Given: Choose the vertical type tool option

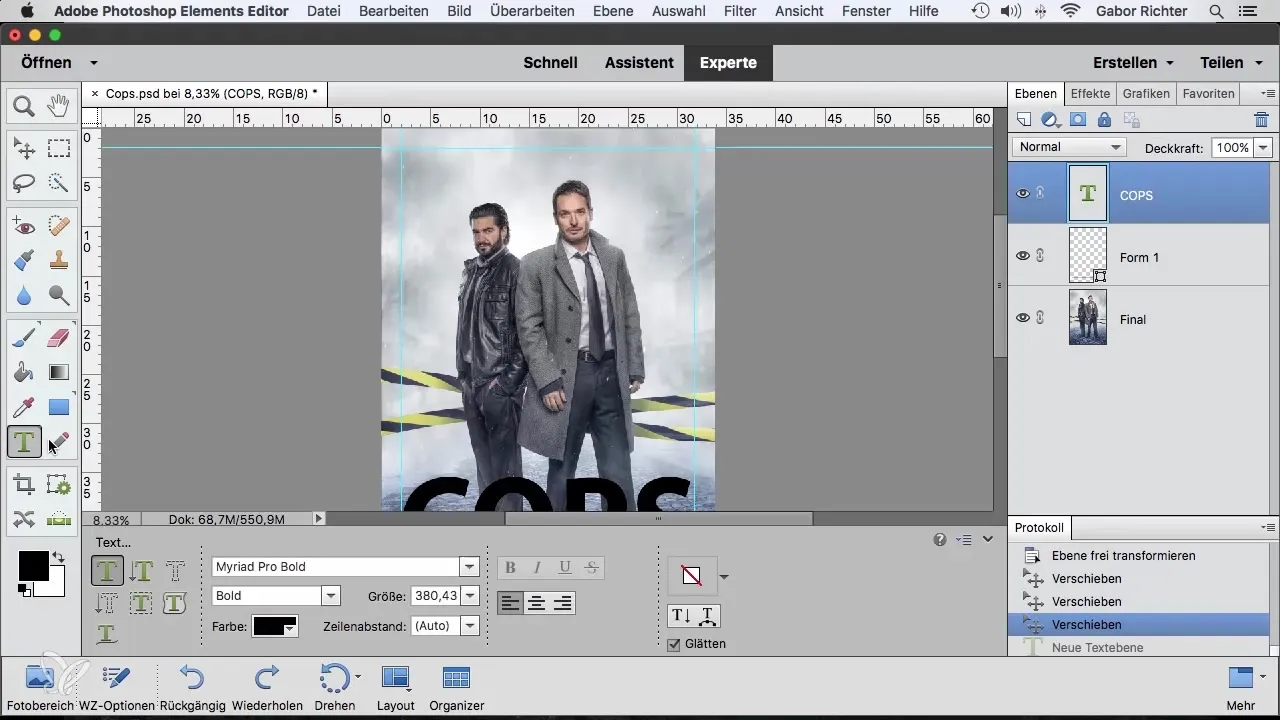Looking at the screenshot, I should coord(141,571).
